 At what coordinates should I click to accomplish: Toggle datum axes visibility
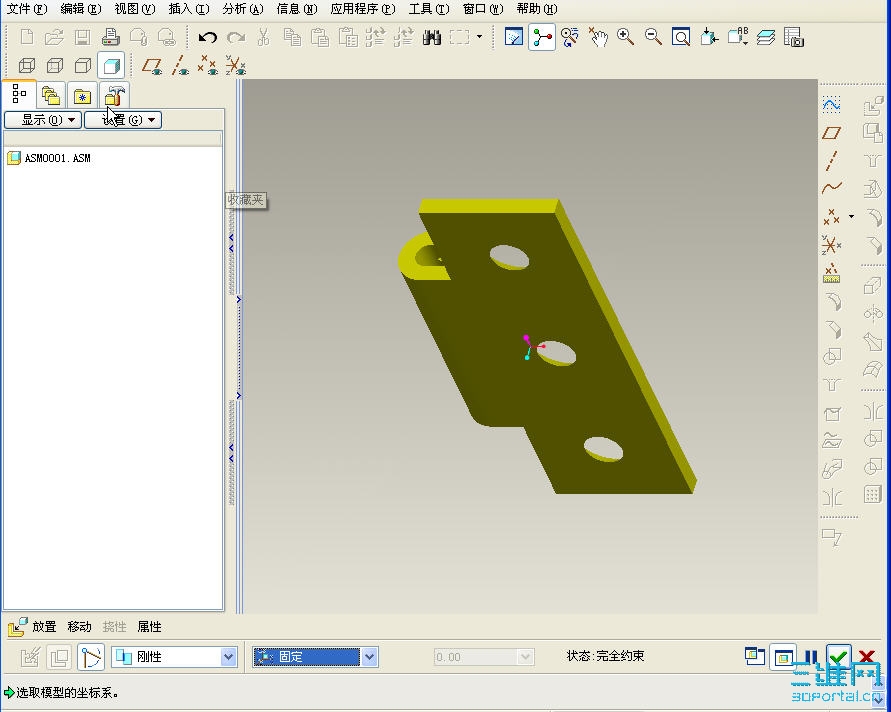pyautogui.click(x=180, y=66)
